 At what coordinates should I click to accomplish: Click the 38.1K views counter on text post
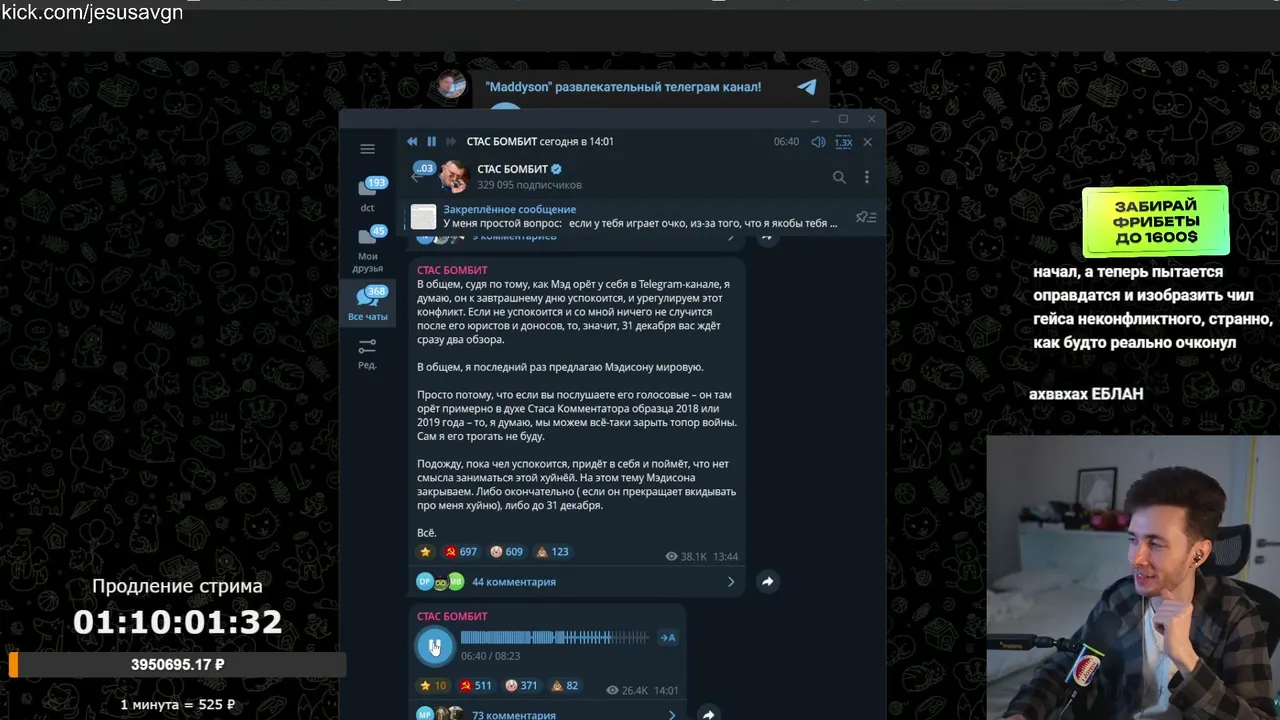tap(686, 556)
